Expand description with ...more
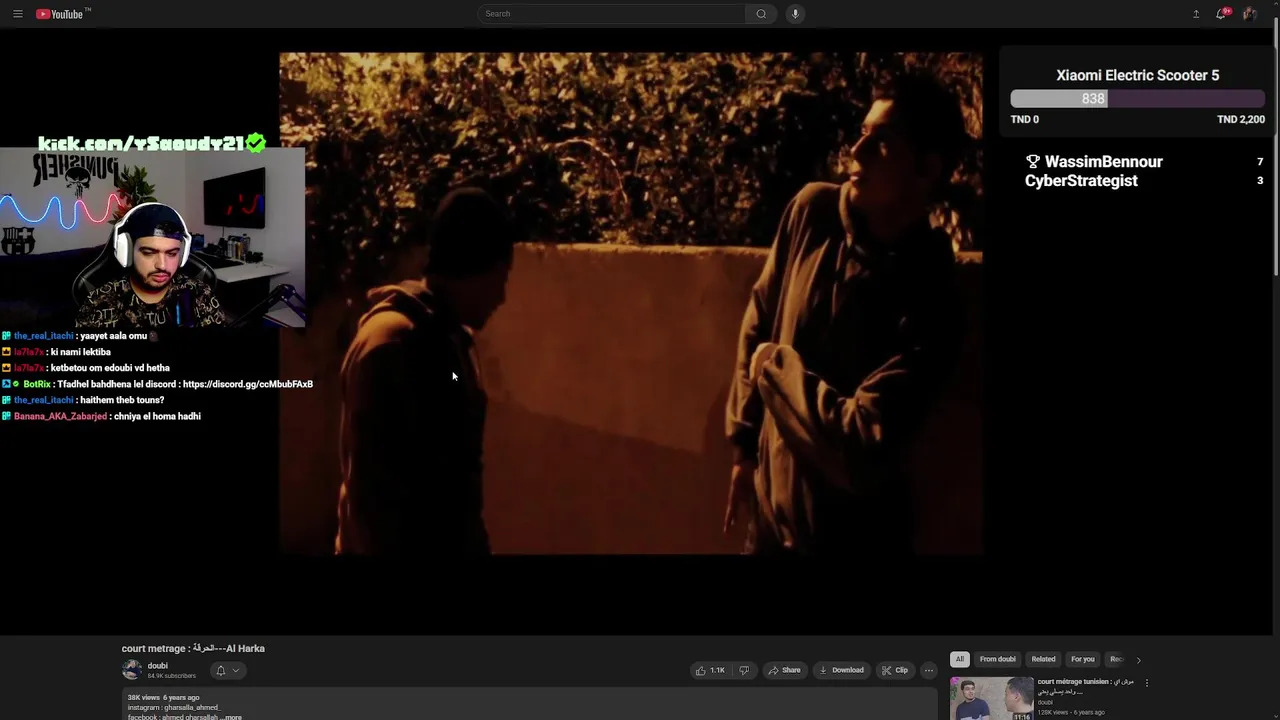The image size is (1280, 720). point(231,717)
